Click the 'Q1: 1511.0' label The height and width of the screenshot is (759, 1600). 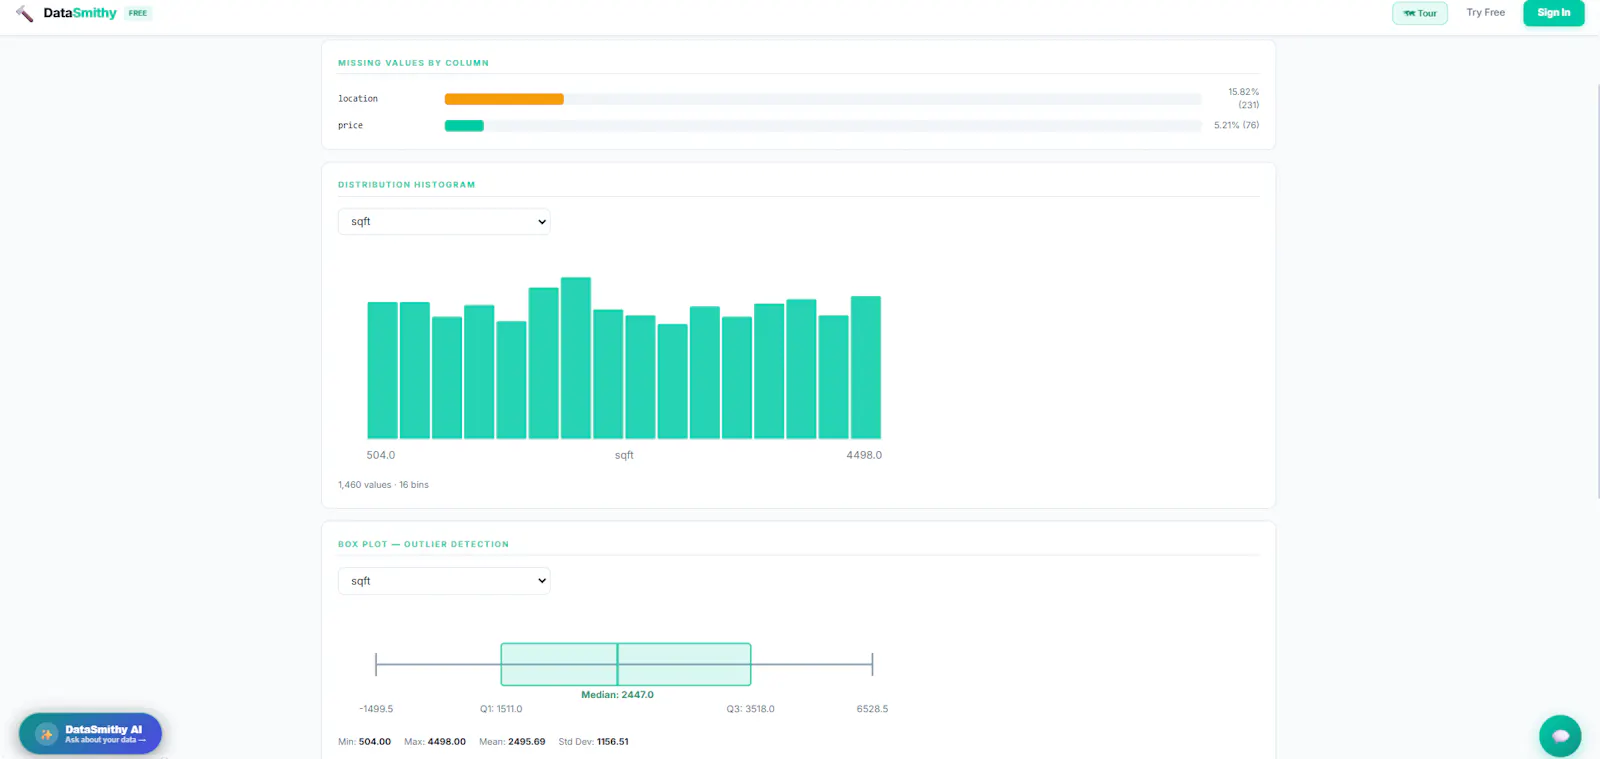[501, 709]
